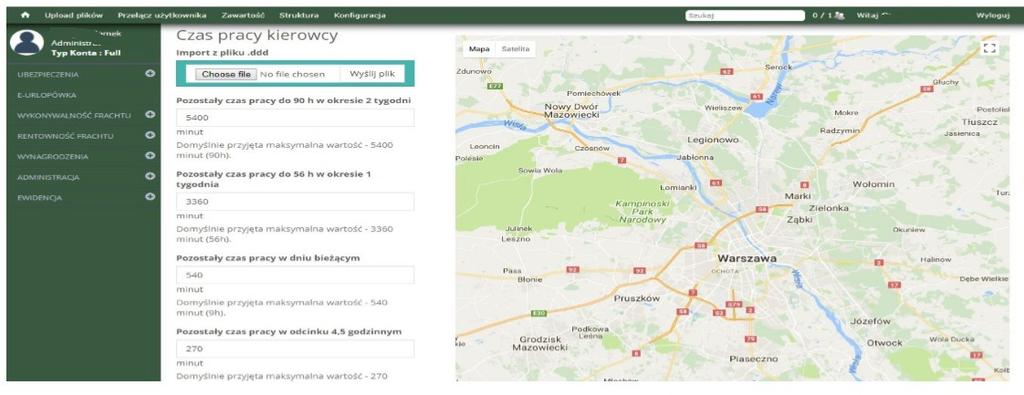Open the Upload plików menu
This screenshot has height=395, width=1024.
tap(74, 15)
